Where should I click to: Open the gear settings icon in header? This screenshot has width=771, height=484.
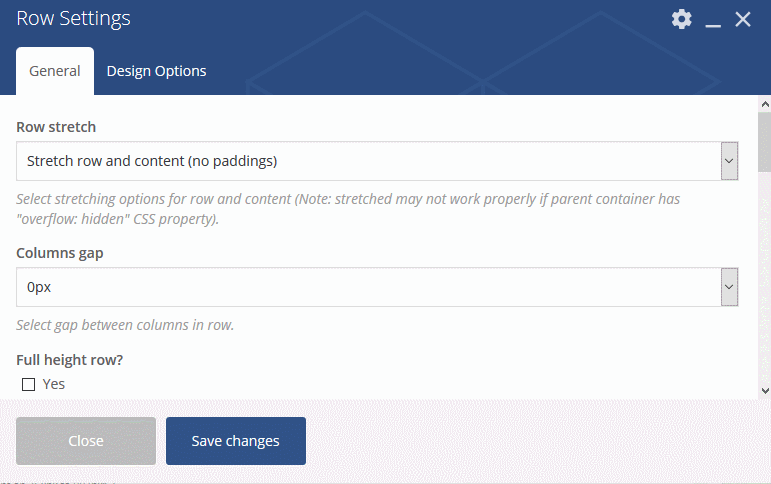click(x=682, y=19)
